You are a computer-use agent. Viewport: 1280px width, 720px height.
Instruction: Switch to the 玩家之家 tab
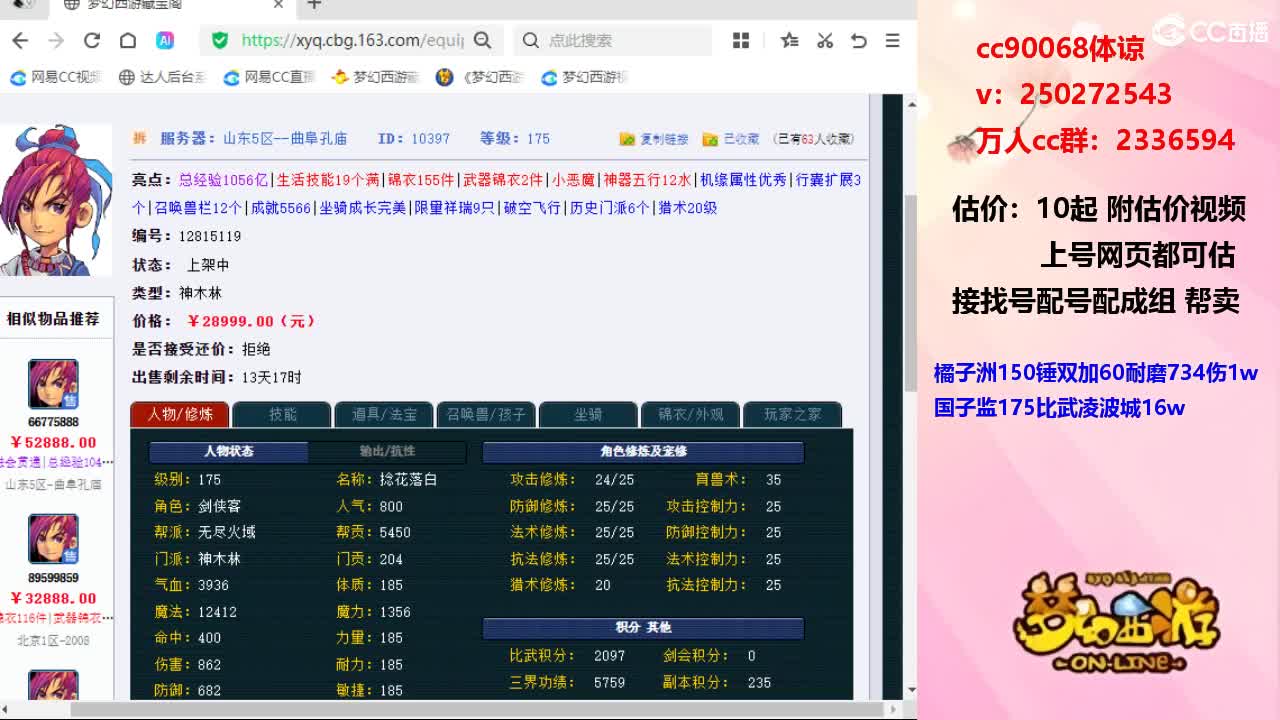coord(793,414)
